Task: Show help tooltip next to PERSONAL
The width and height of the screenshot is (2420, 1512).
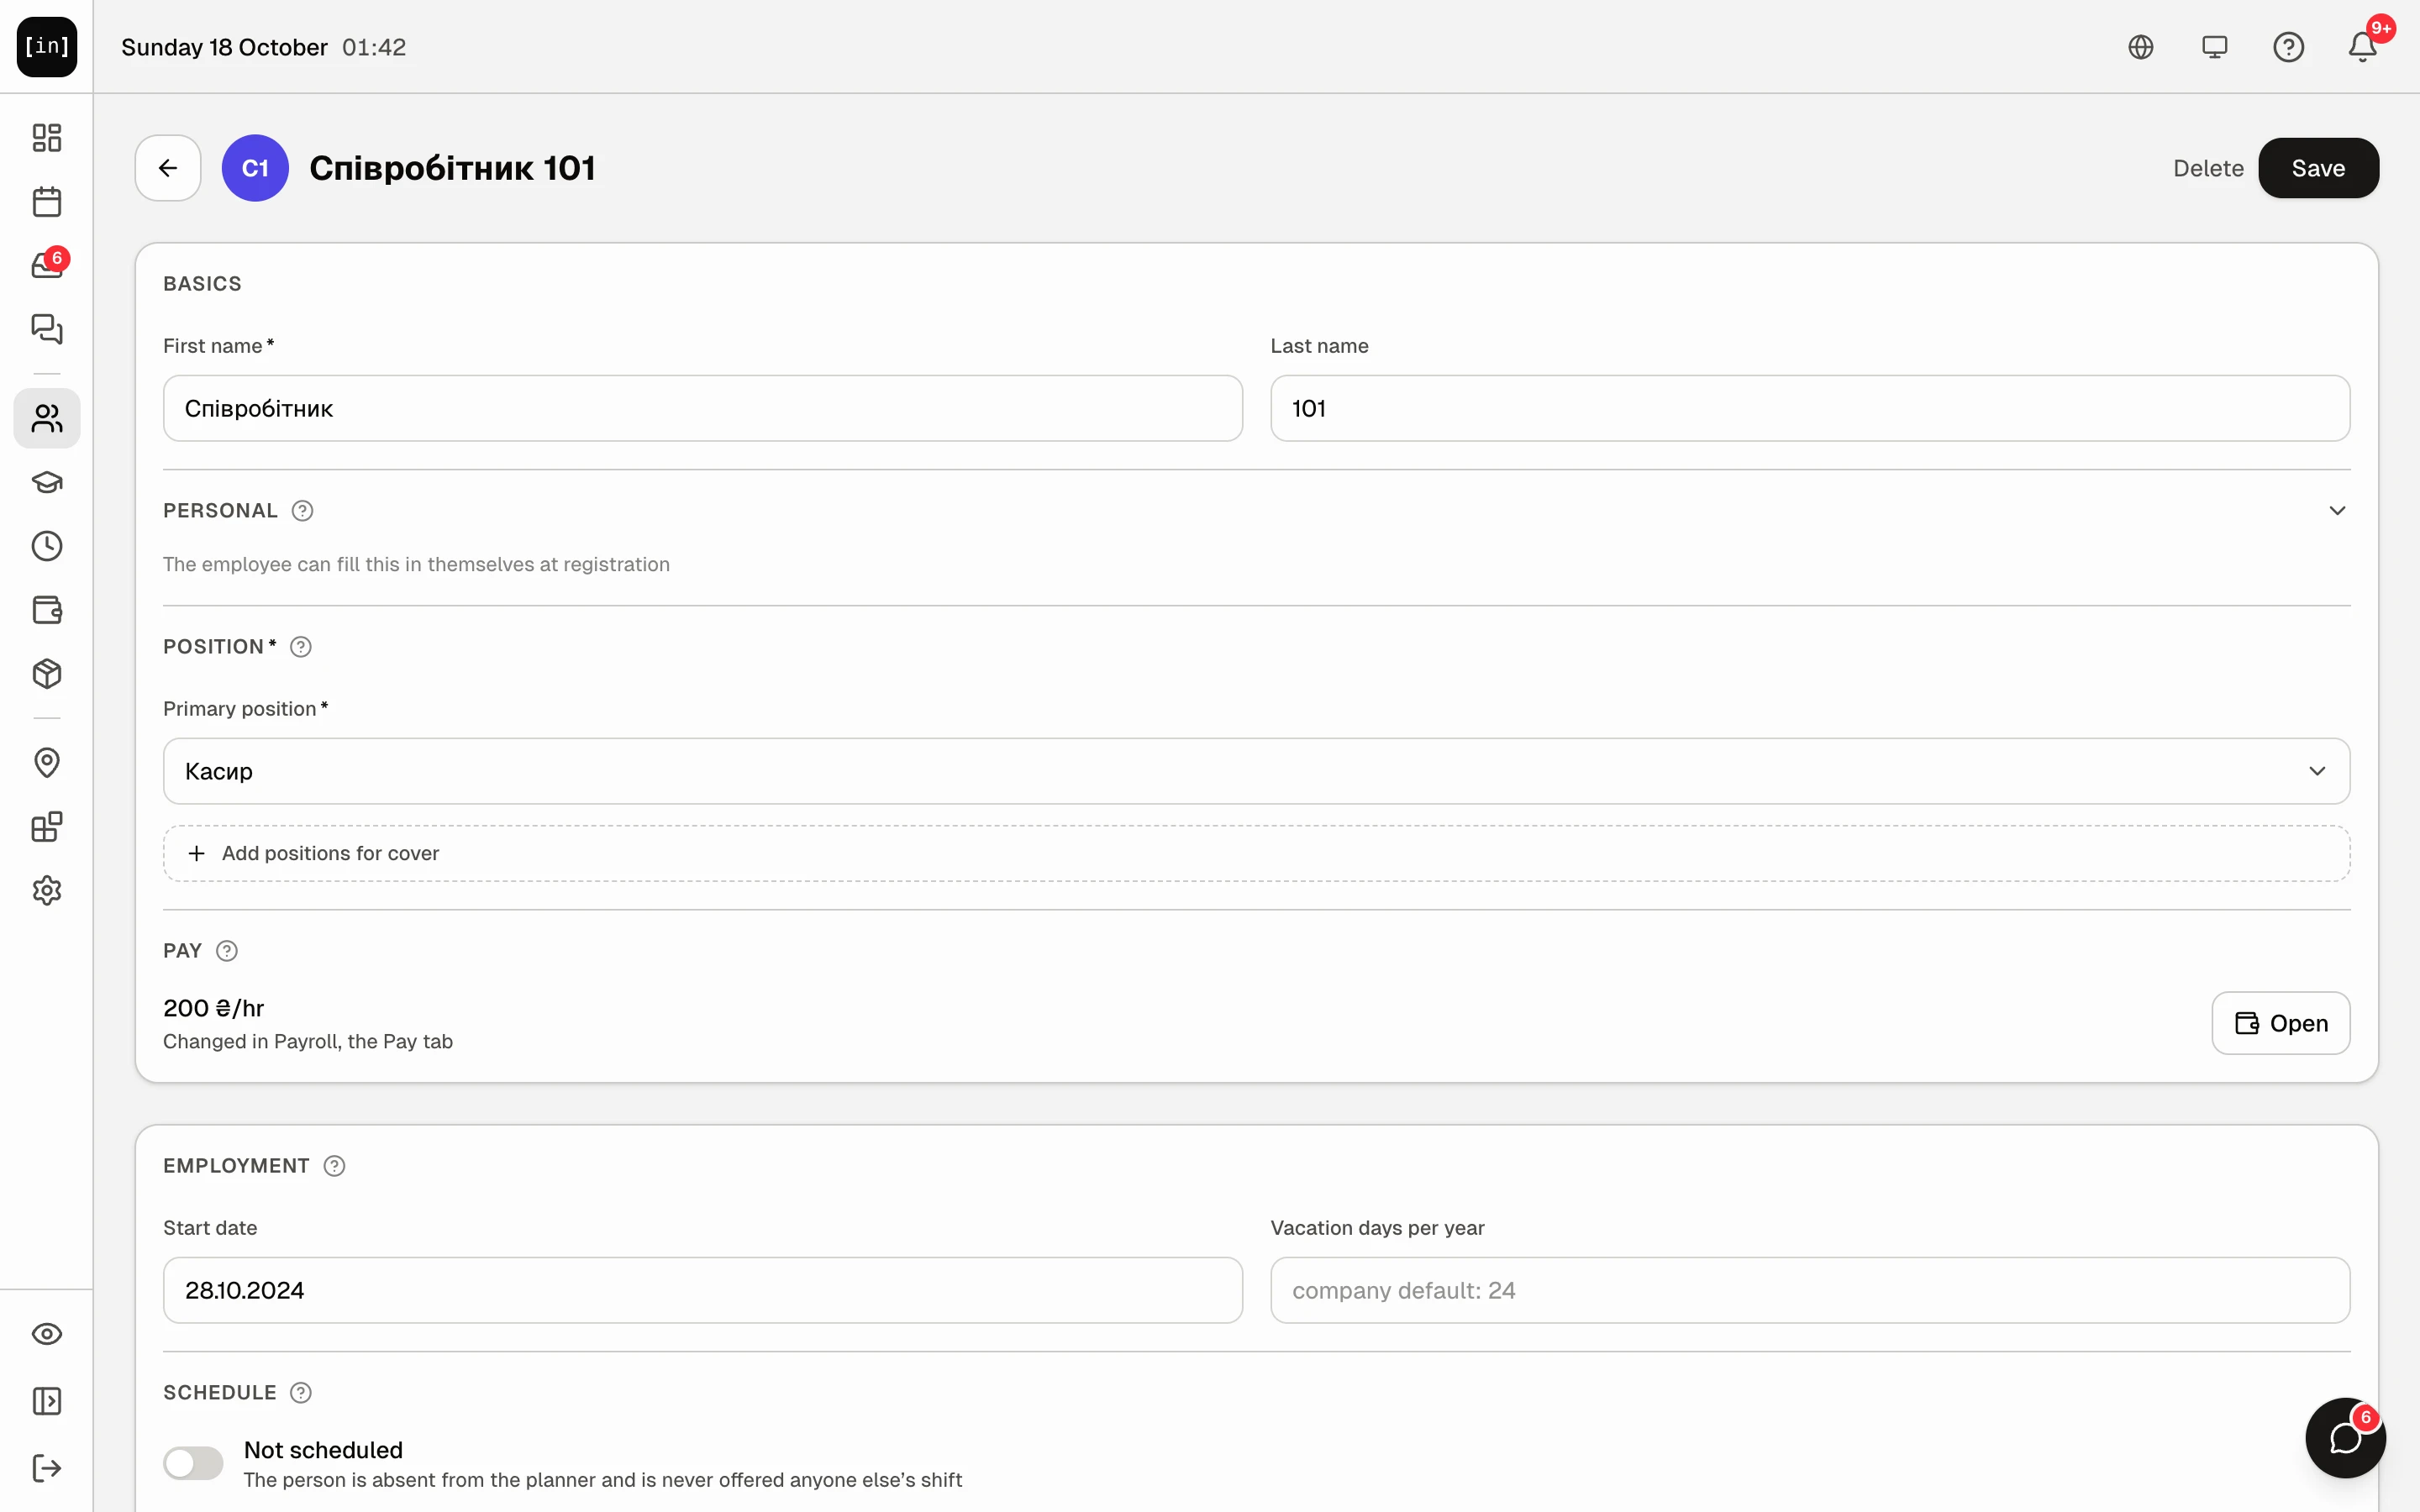Action: pos(302,511)
